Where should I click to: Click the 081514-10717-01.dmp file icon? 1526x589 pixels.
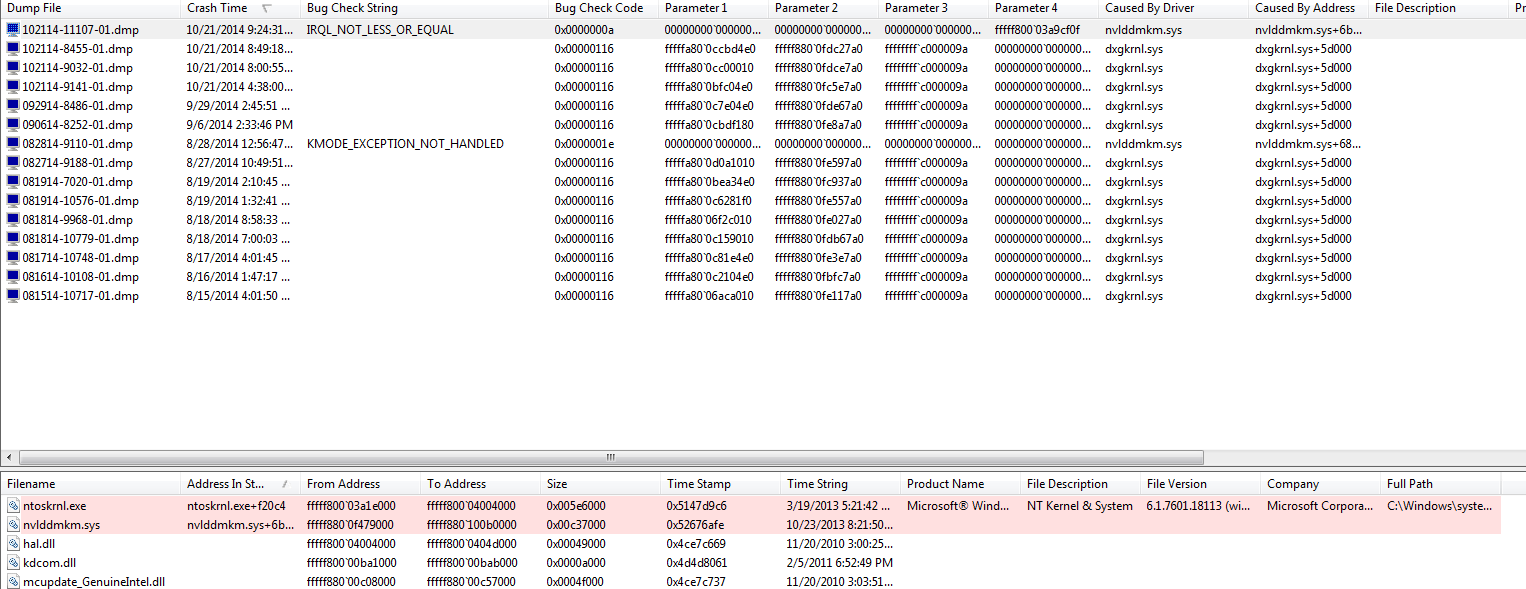tap(13, 296)
